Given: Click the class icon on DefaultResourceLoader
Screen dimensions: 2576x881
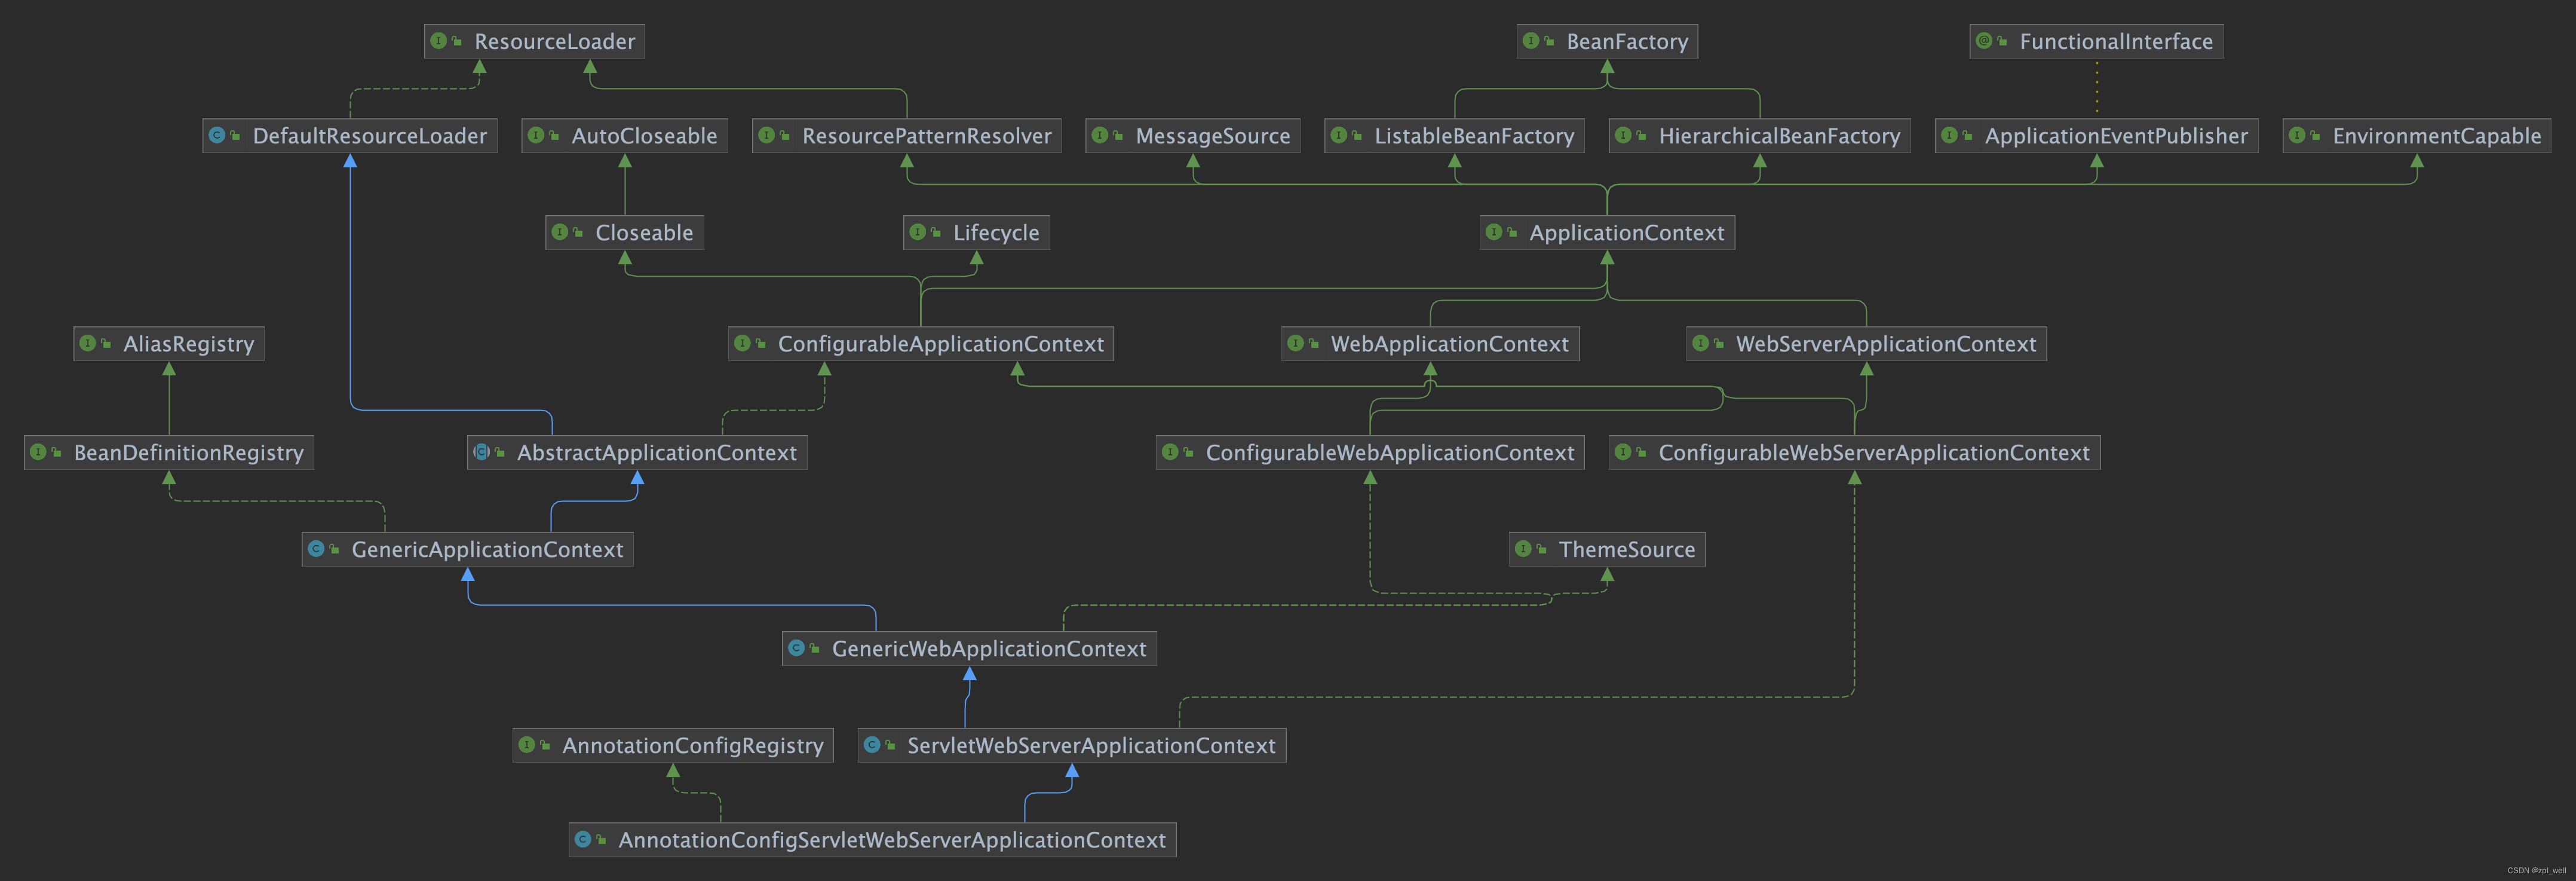Looking at the screenshot, I should 217,135.
